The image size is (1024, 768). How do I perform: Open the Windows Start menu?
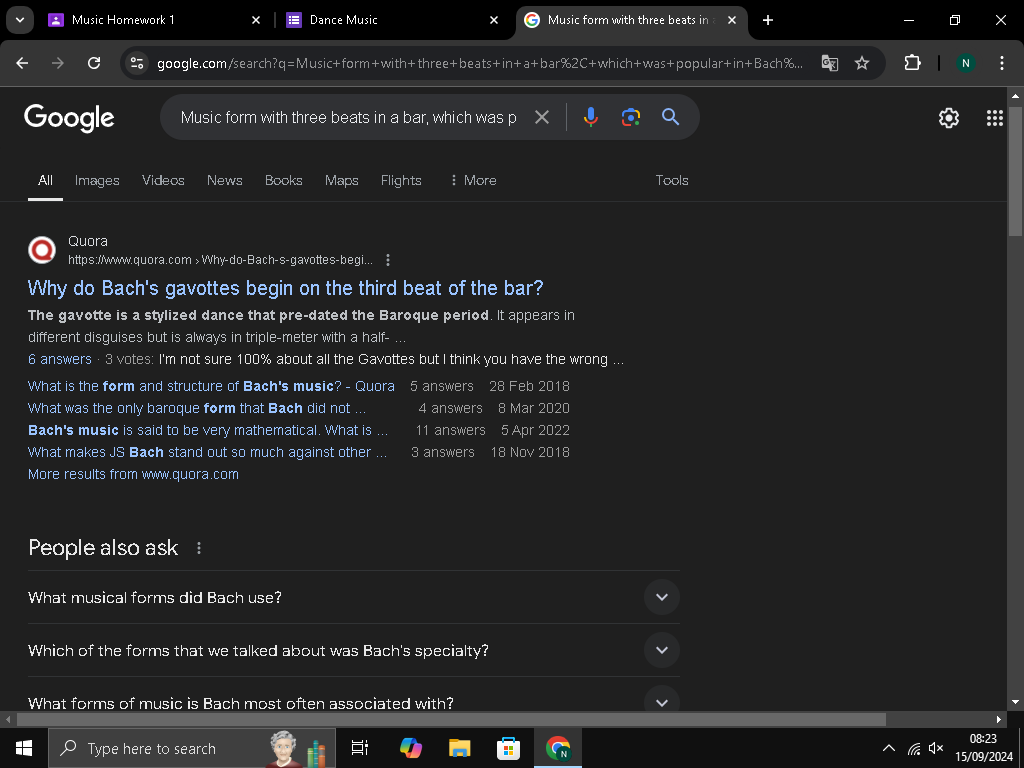24,748
